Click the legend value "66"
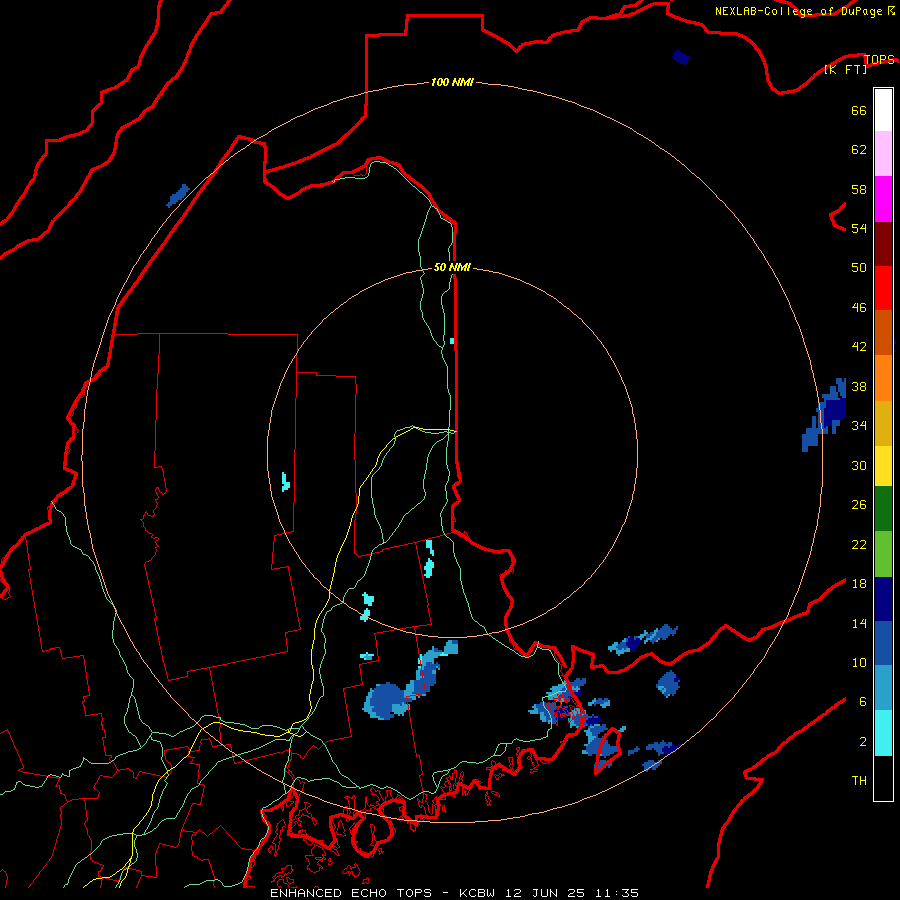The image size is (900, 900). click(x=859, y=110)
